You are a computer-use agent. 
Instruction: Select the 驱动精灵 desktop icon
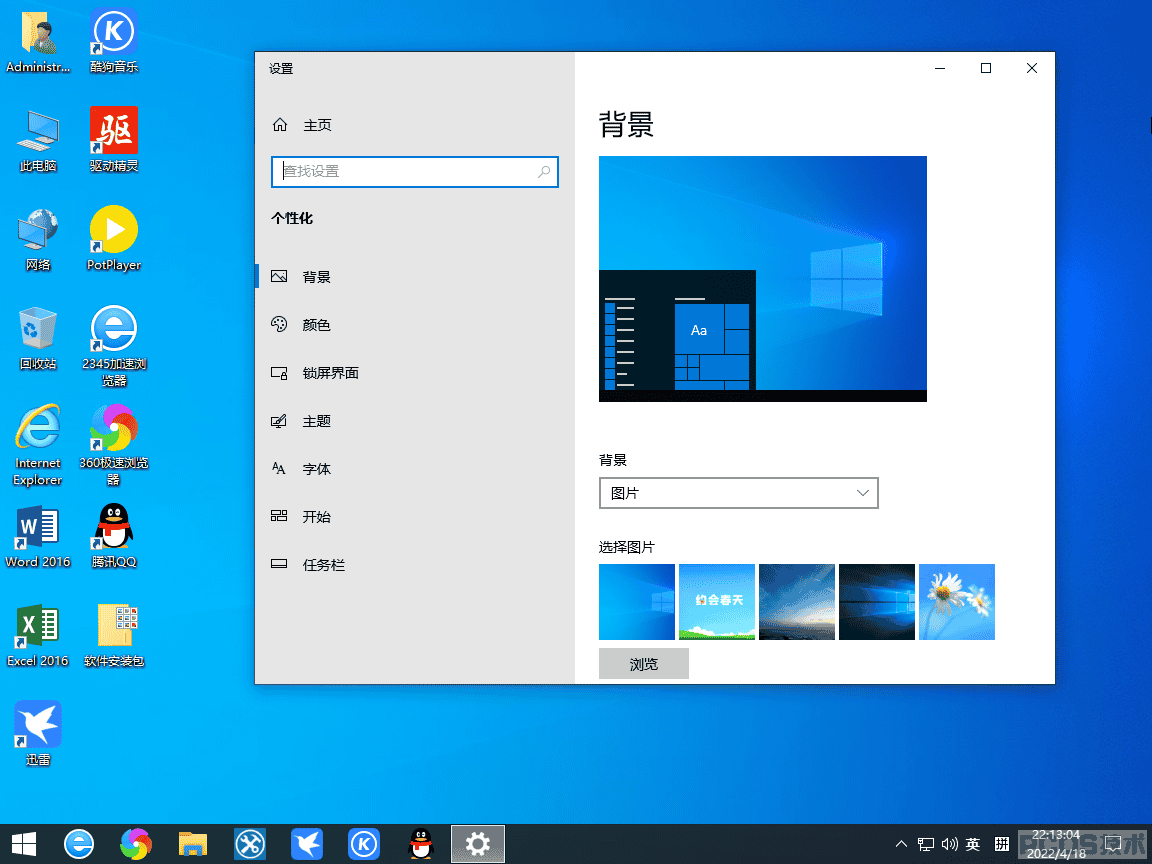pos(114,140)
